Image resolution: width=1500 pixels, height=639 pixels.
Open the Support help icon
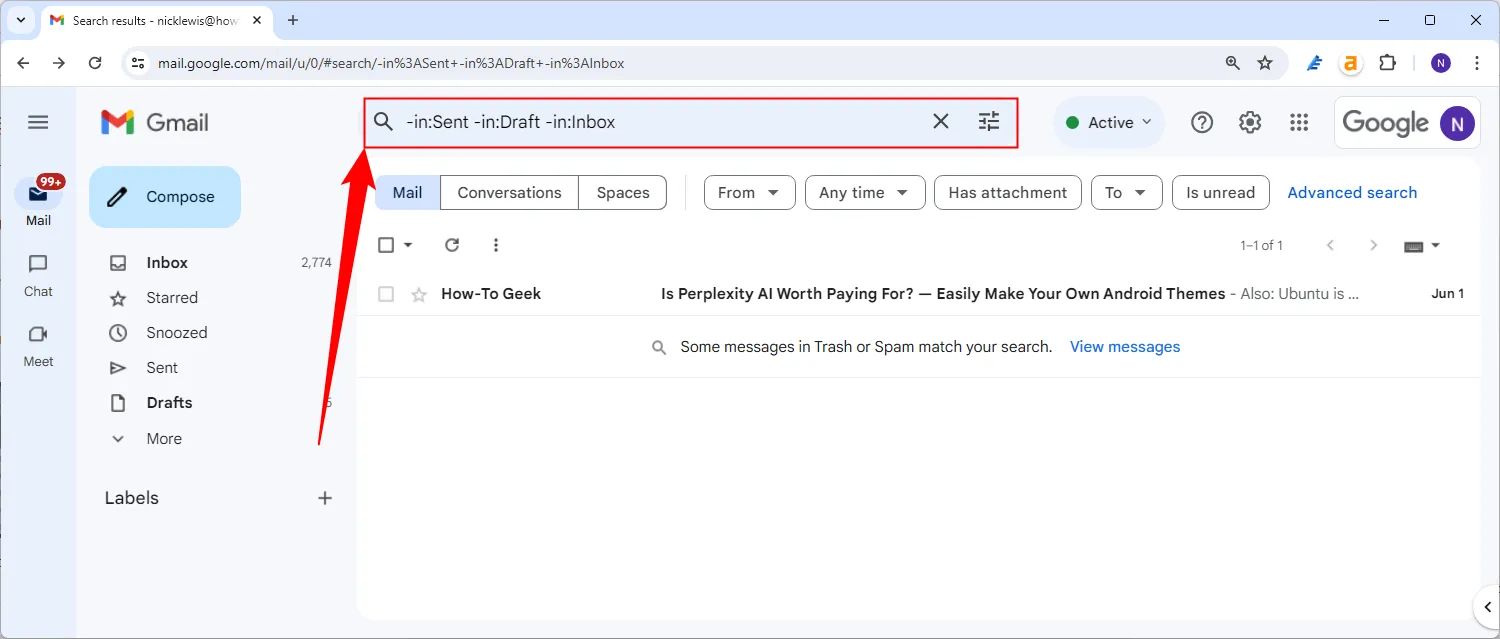[1202, 122]
